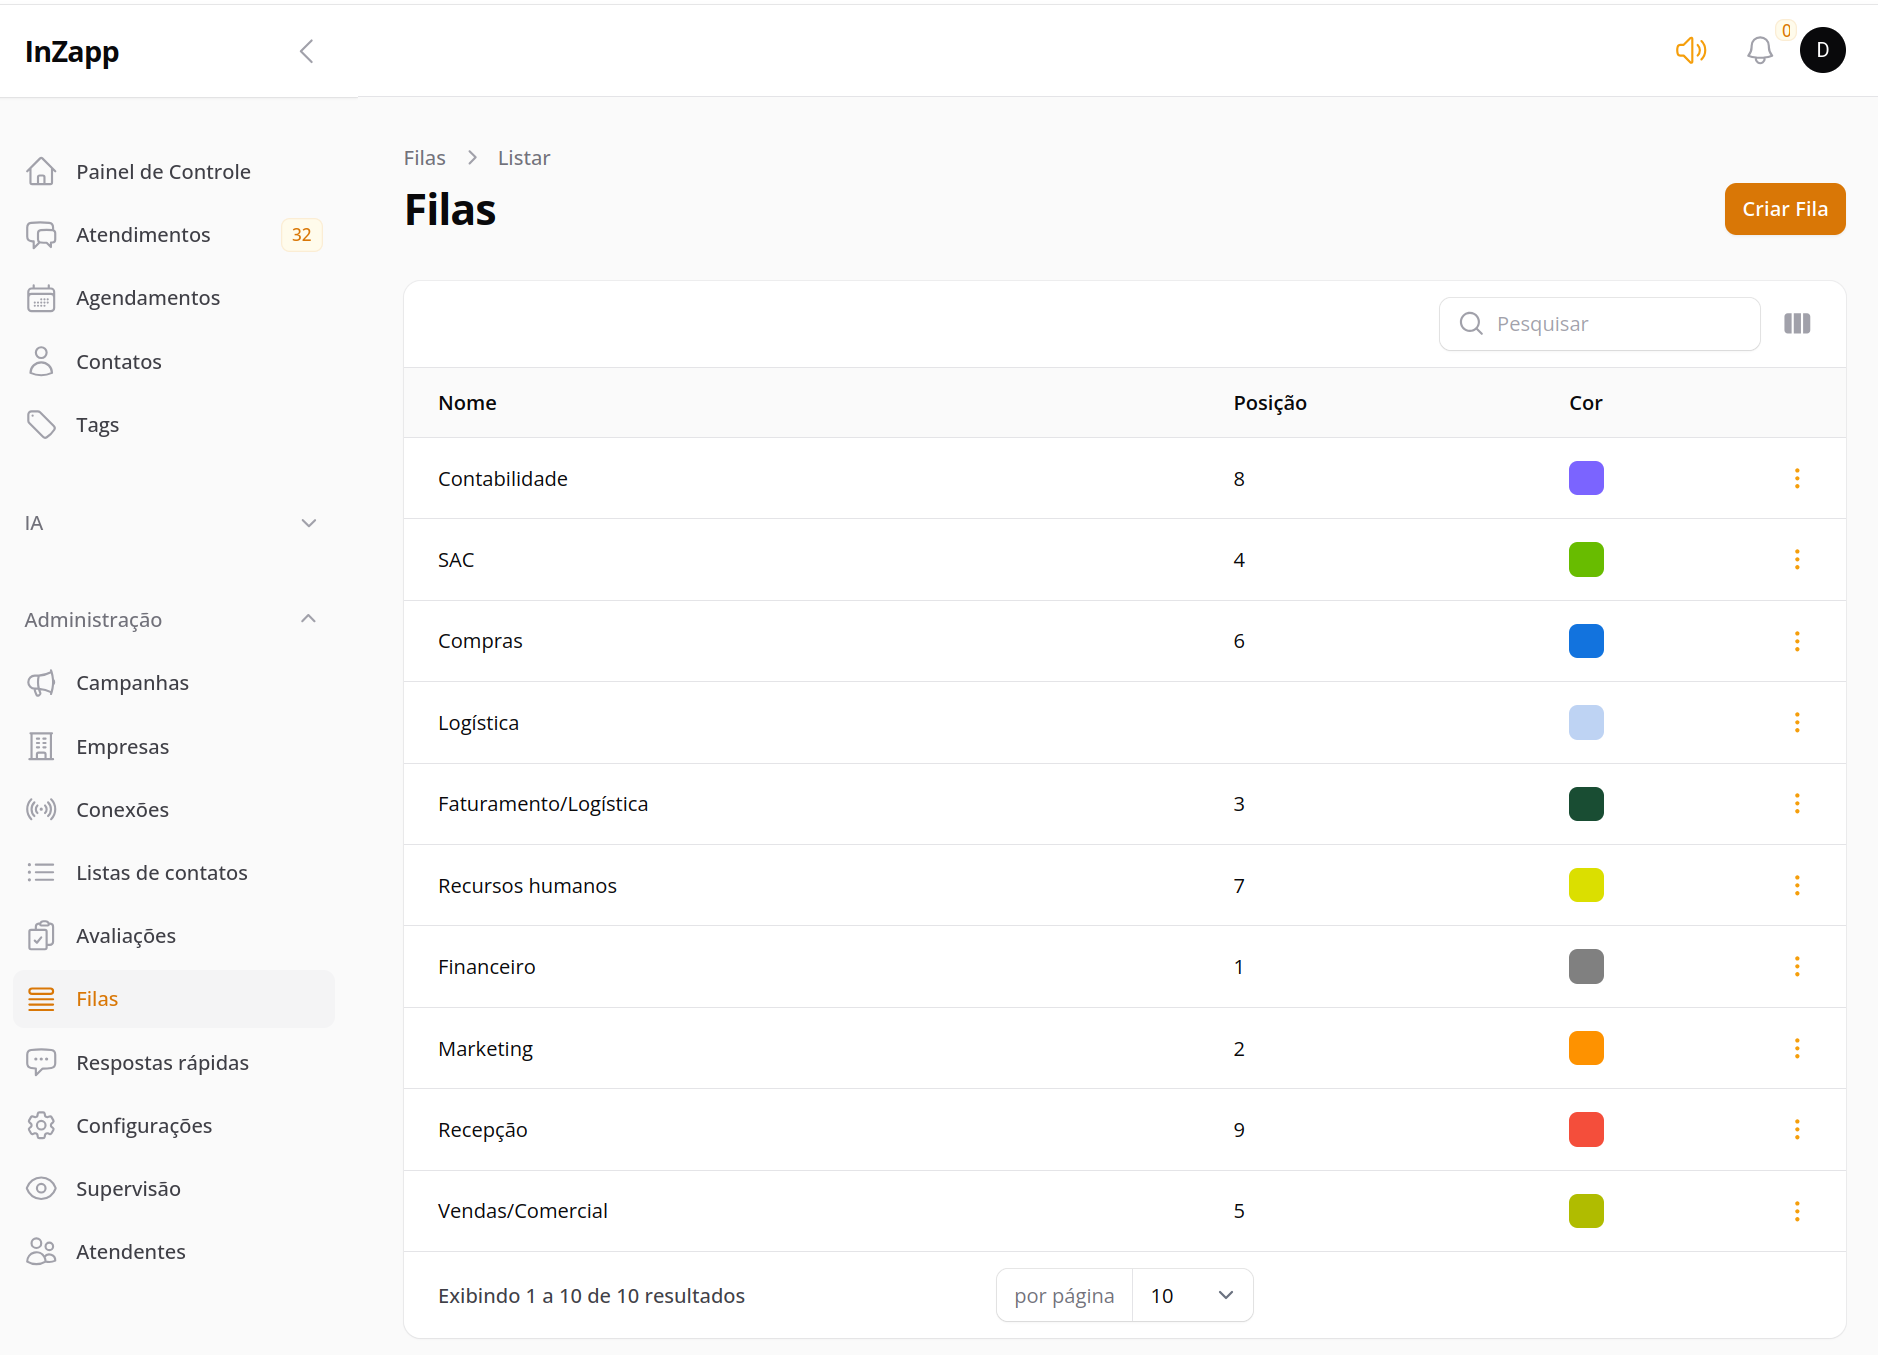Click the Pesquisar search field

(x=1598, y=323)
